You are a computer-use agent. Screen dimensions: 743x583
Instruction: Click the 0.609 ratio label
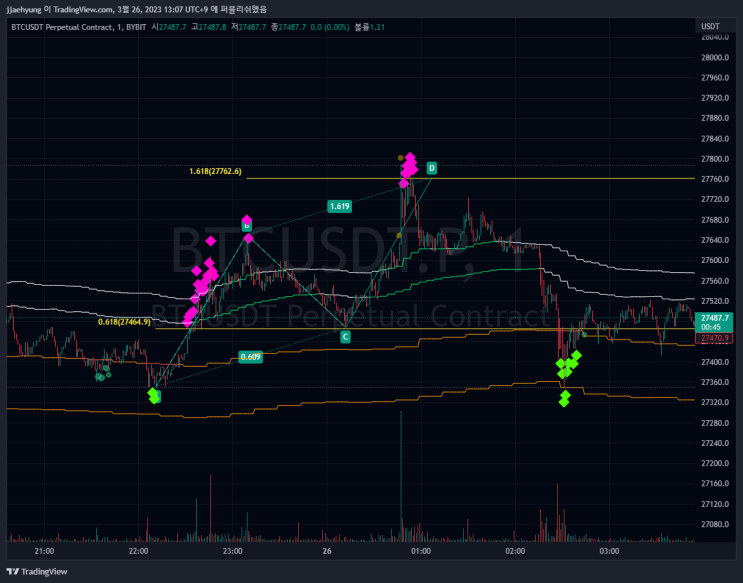tap(250, 357)
